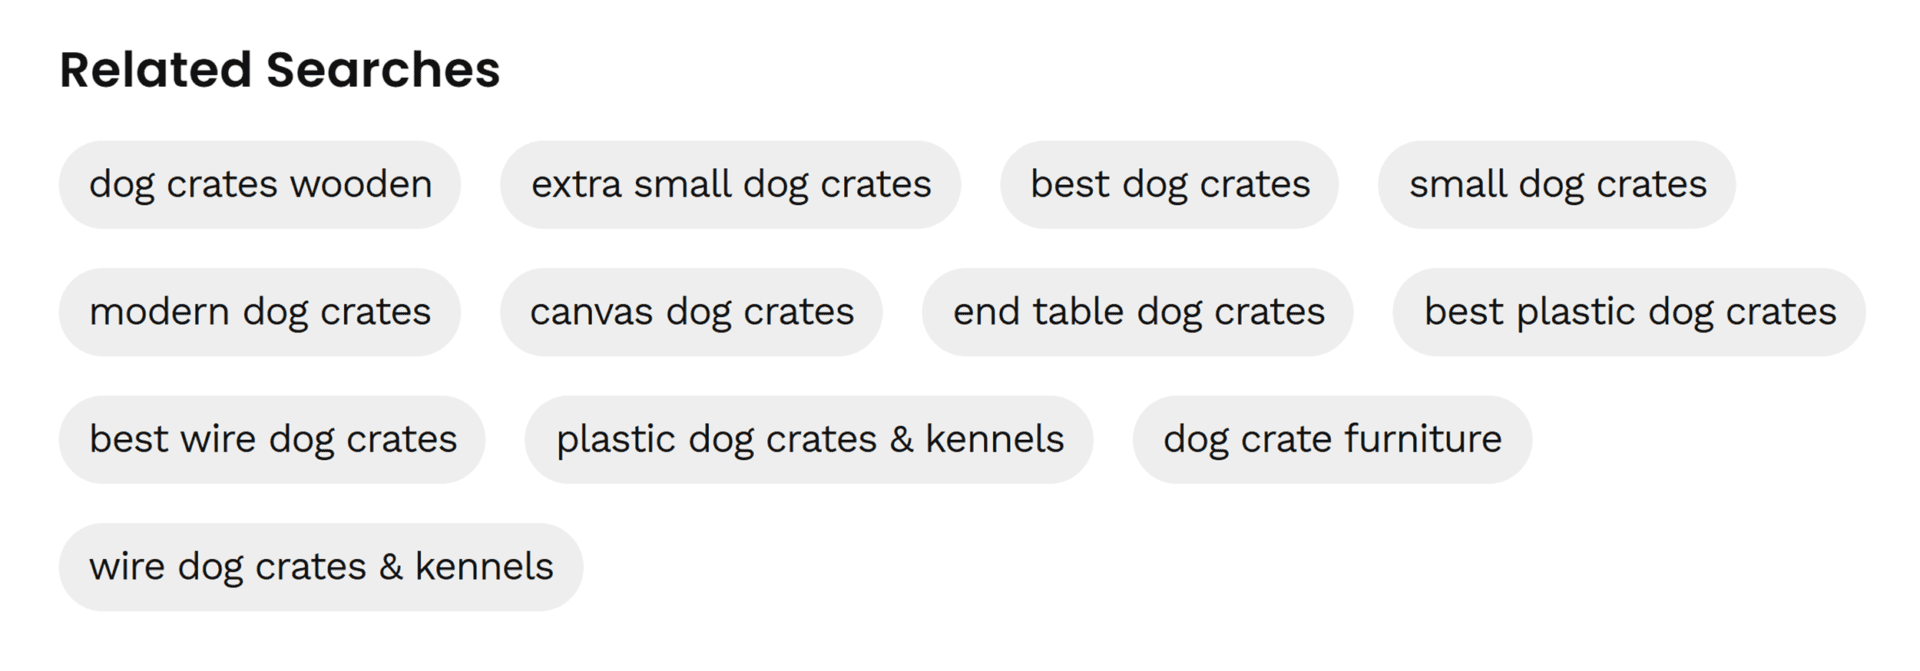Image resolution: width=1920 pixels, height=671 pixels.
Task: Open 'best plastic dog crates' link
Action: tap(1629, 312)
